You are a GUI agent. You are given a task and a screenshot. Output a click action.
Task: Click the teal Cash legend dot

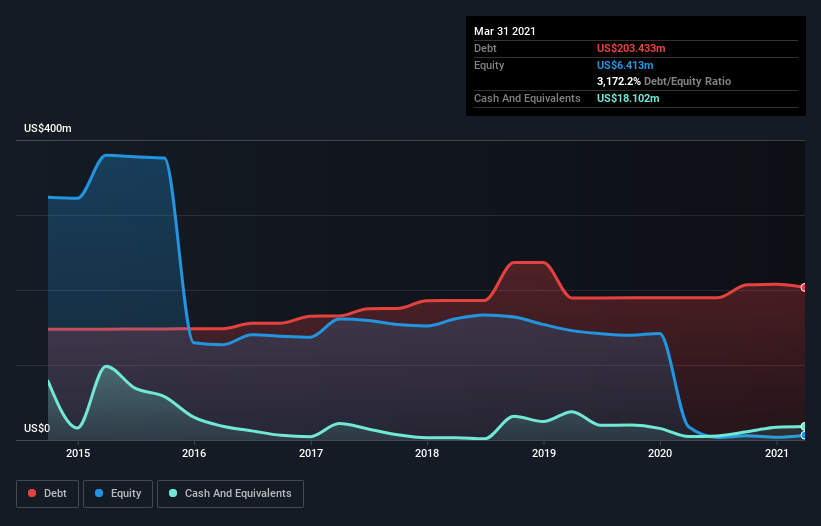pyautogui.click(x=173, y=493)
